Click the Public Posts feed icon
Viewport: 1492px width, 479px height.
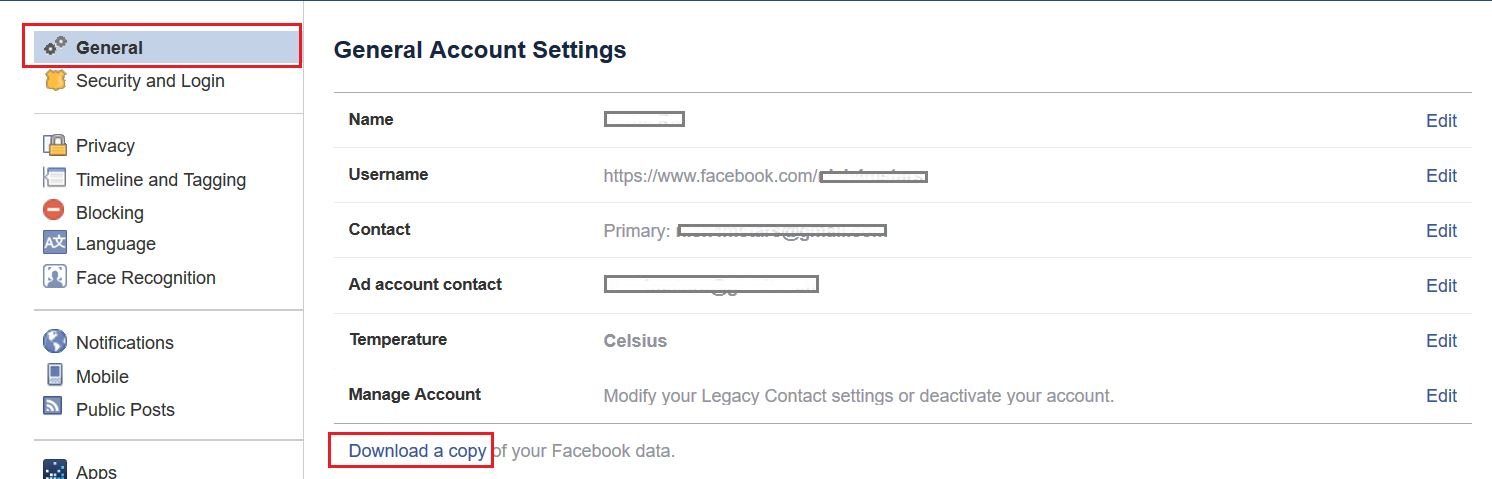(x=54, y=406)
